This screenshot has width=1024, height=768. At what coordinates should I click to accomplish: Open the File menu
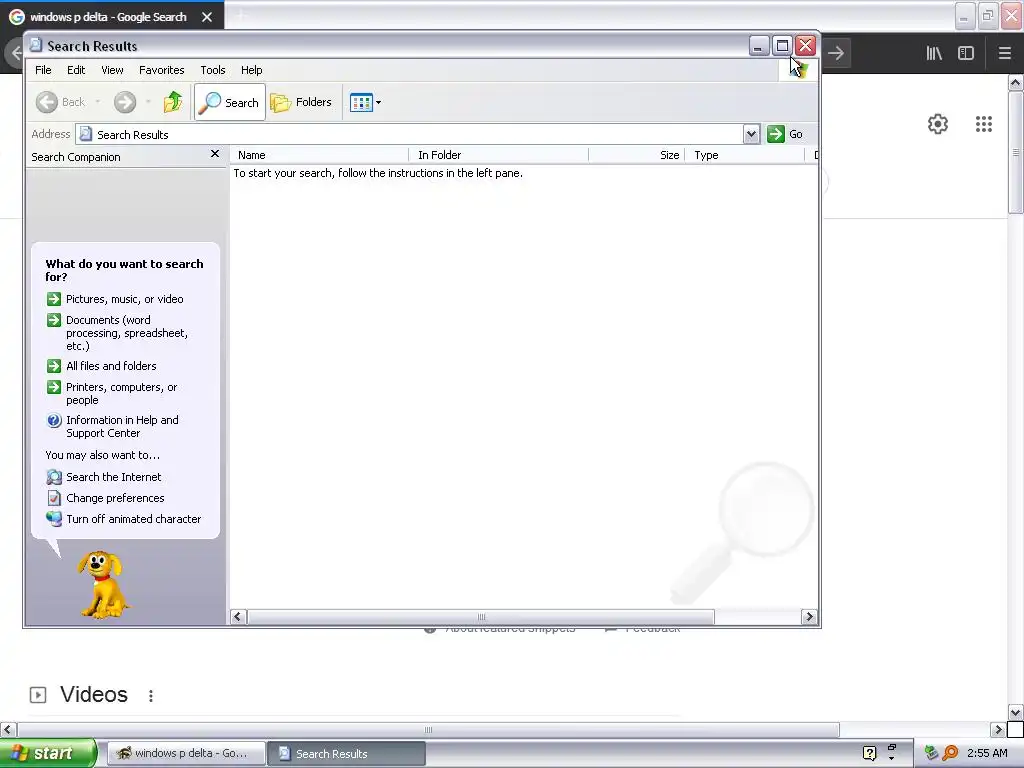(x=43, y=70)
